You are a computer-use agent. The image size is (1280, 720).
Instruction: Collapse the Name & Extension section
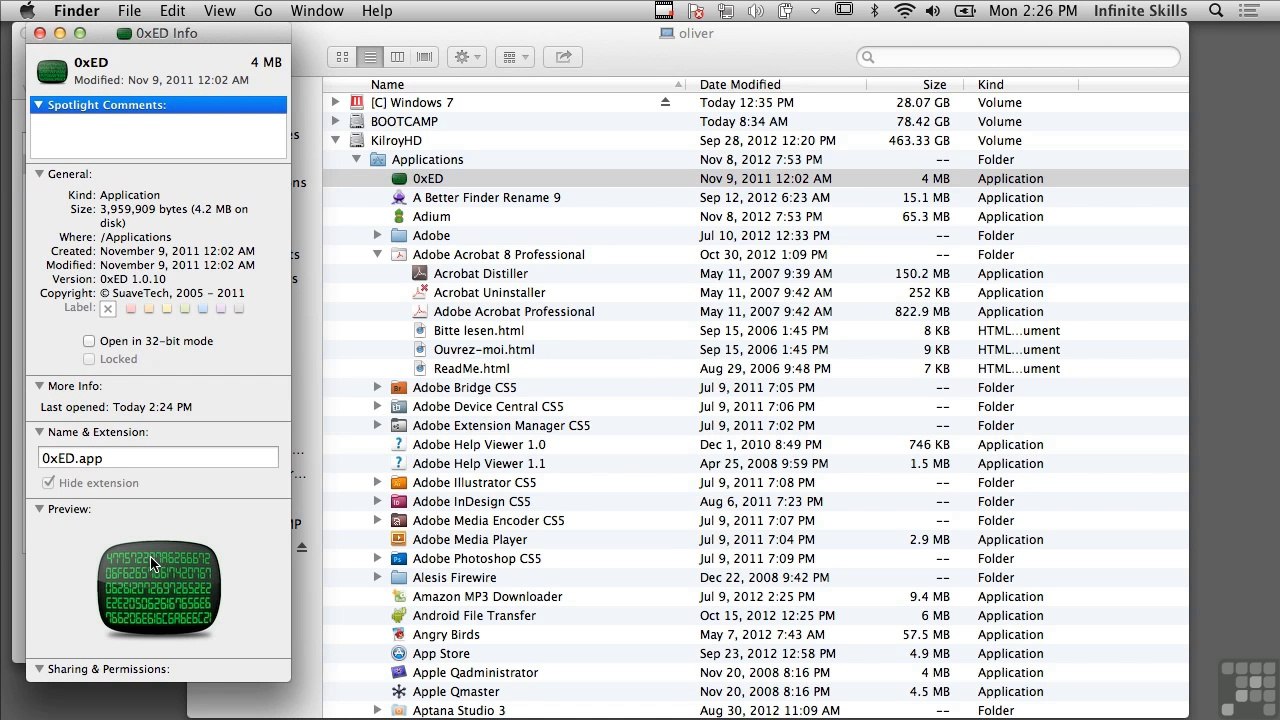tap(39, 432)
